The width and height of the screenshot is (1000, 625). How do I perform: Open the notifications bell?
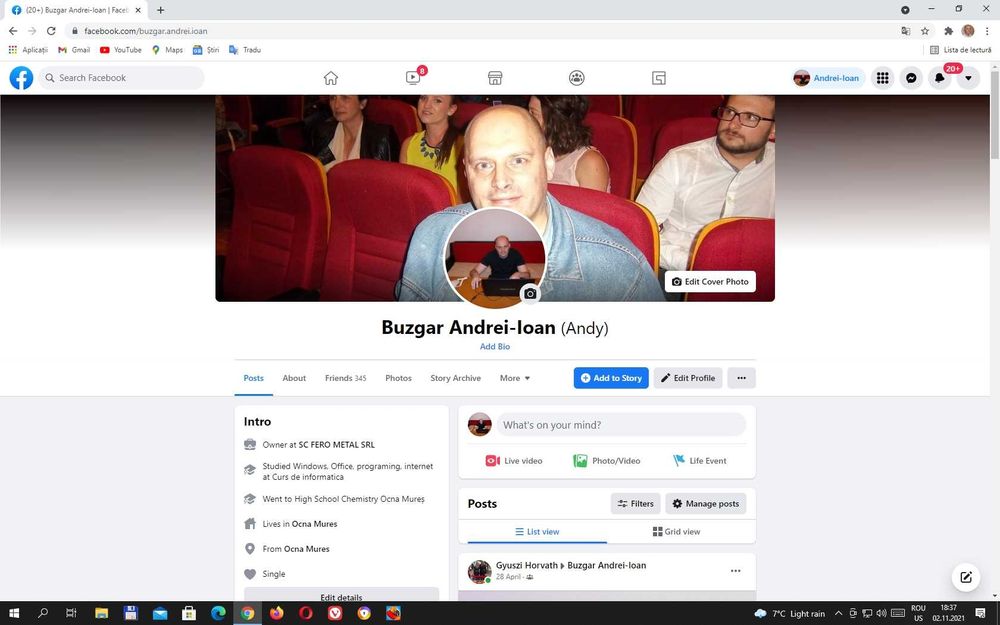939,78
